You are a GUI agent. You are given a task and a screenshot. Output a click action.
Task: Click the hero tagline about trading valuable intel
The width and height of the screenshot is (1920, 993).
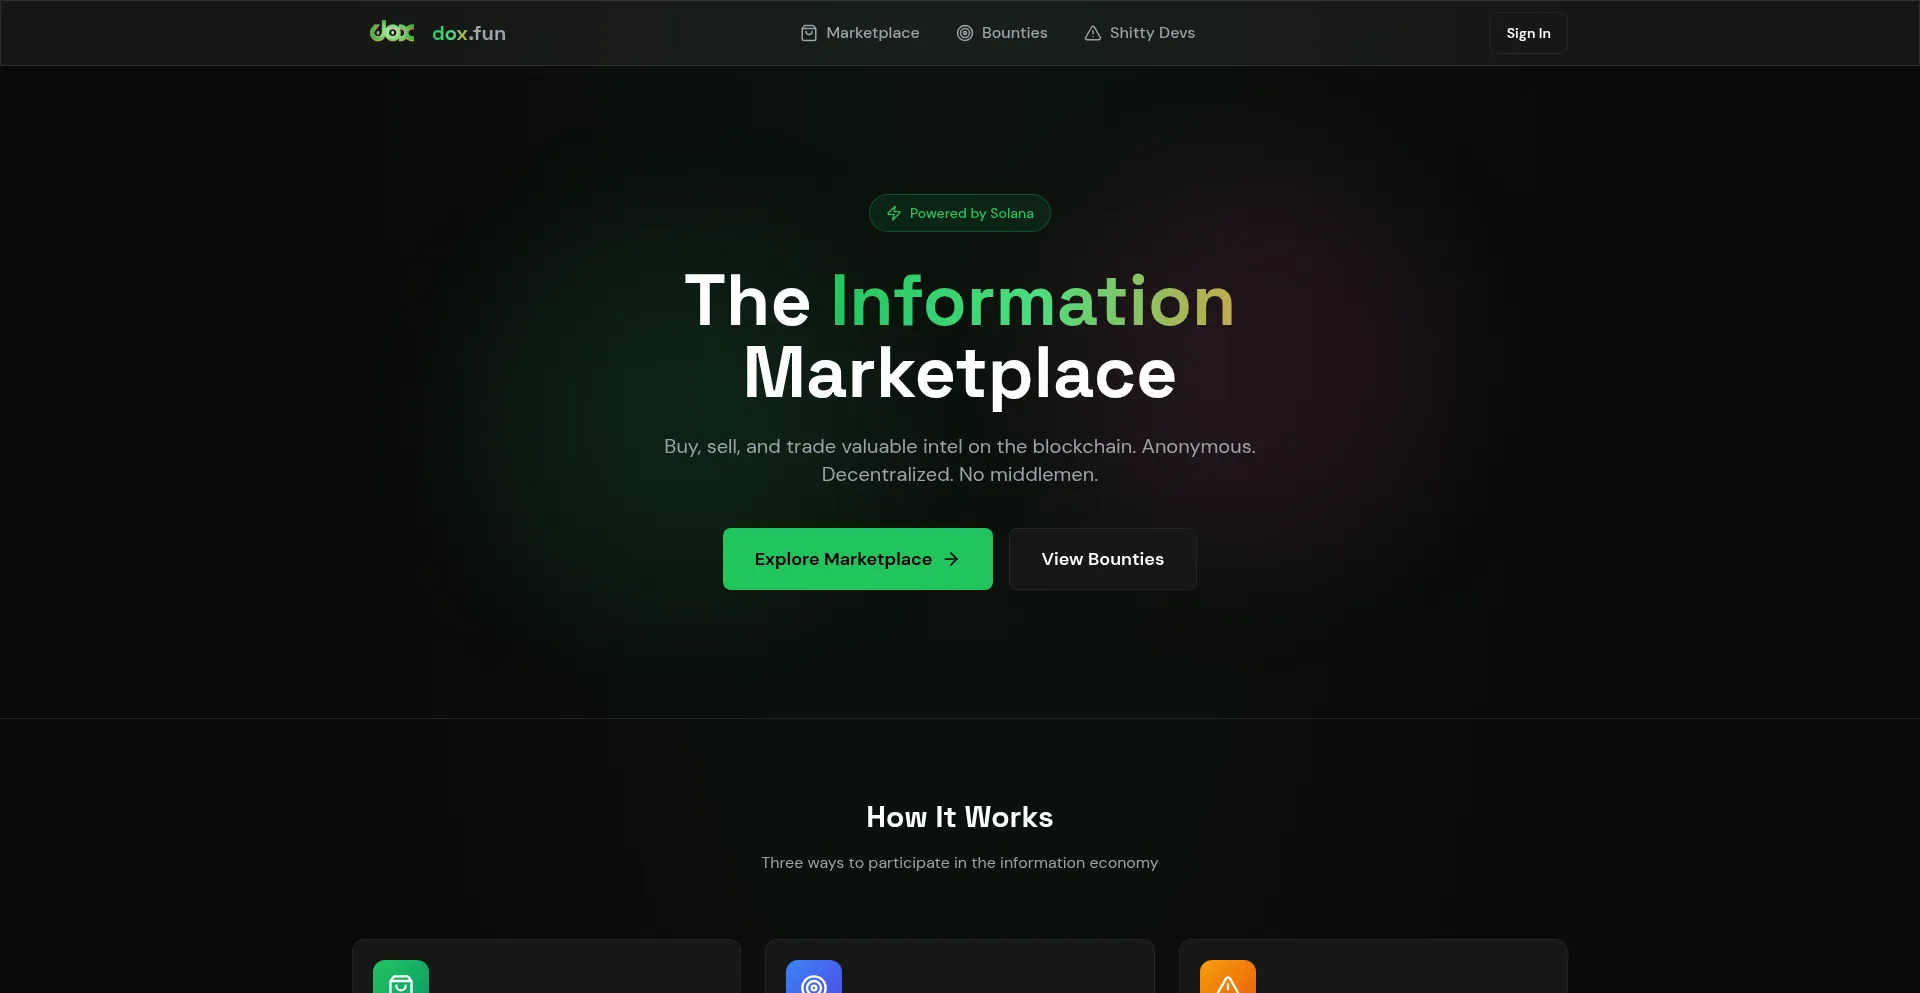point(959,460)
